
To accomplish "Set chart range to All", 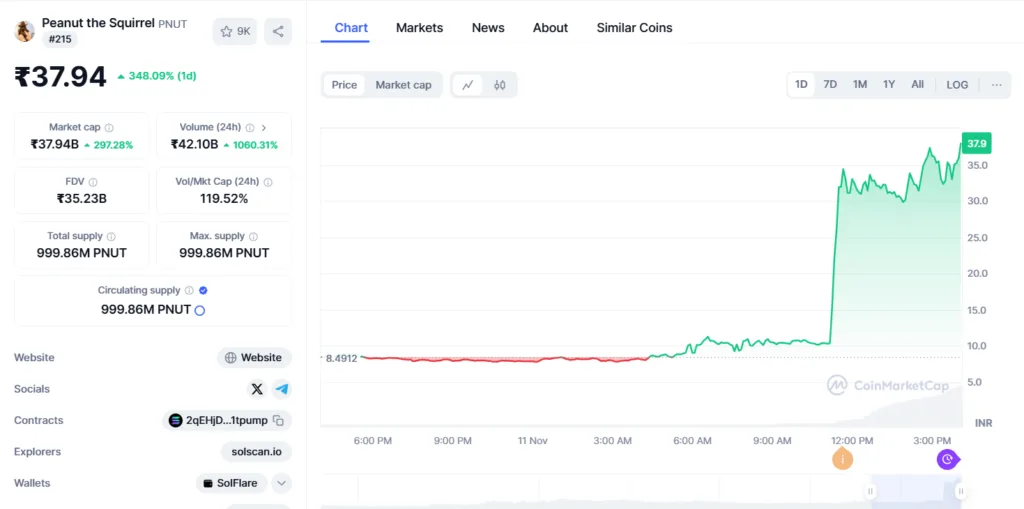I will [x=918, y=85].
